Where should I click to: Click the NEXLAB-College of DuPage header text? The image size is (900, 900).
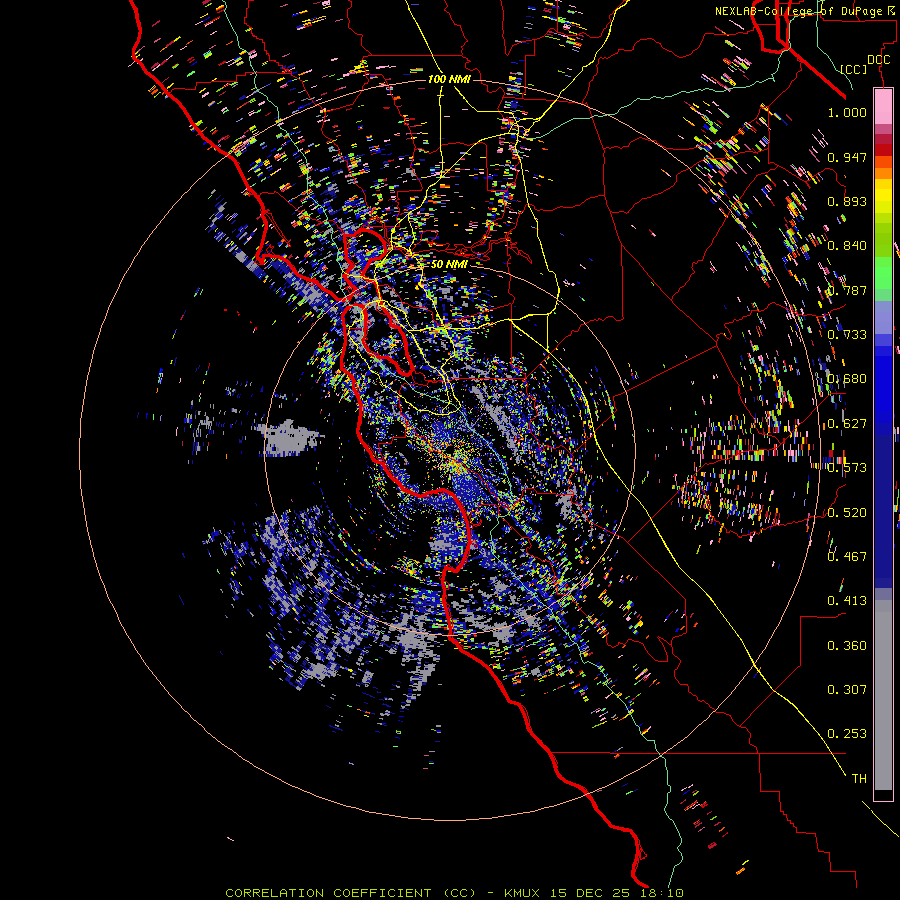click(x=801, y=11)
